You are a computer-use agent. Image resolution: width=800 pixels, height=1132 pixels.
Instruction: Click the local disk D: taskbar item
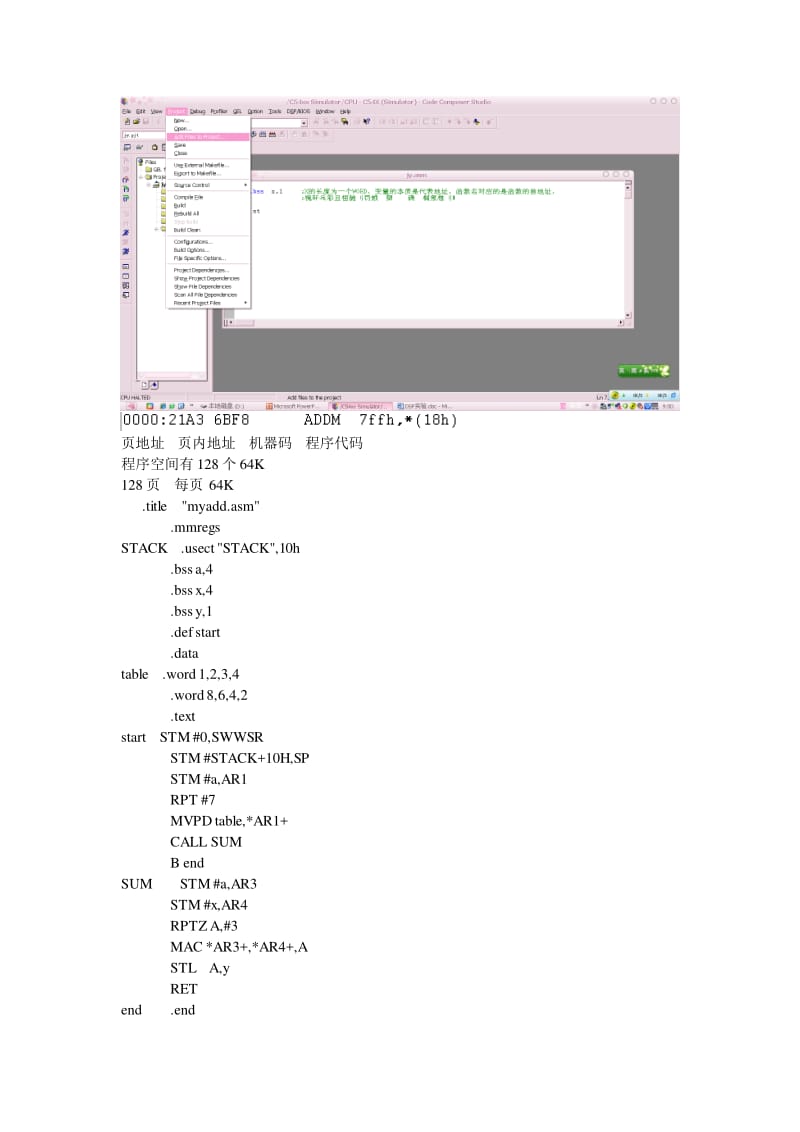tap(223, 406)
